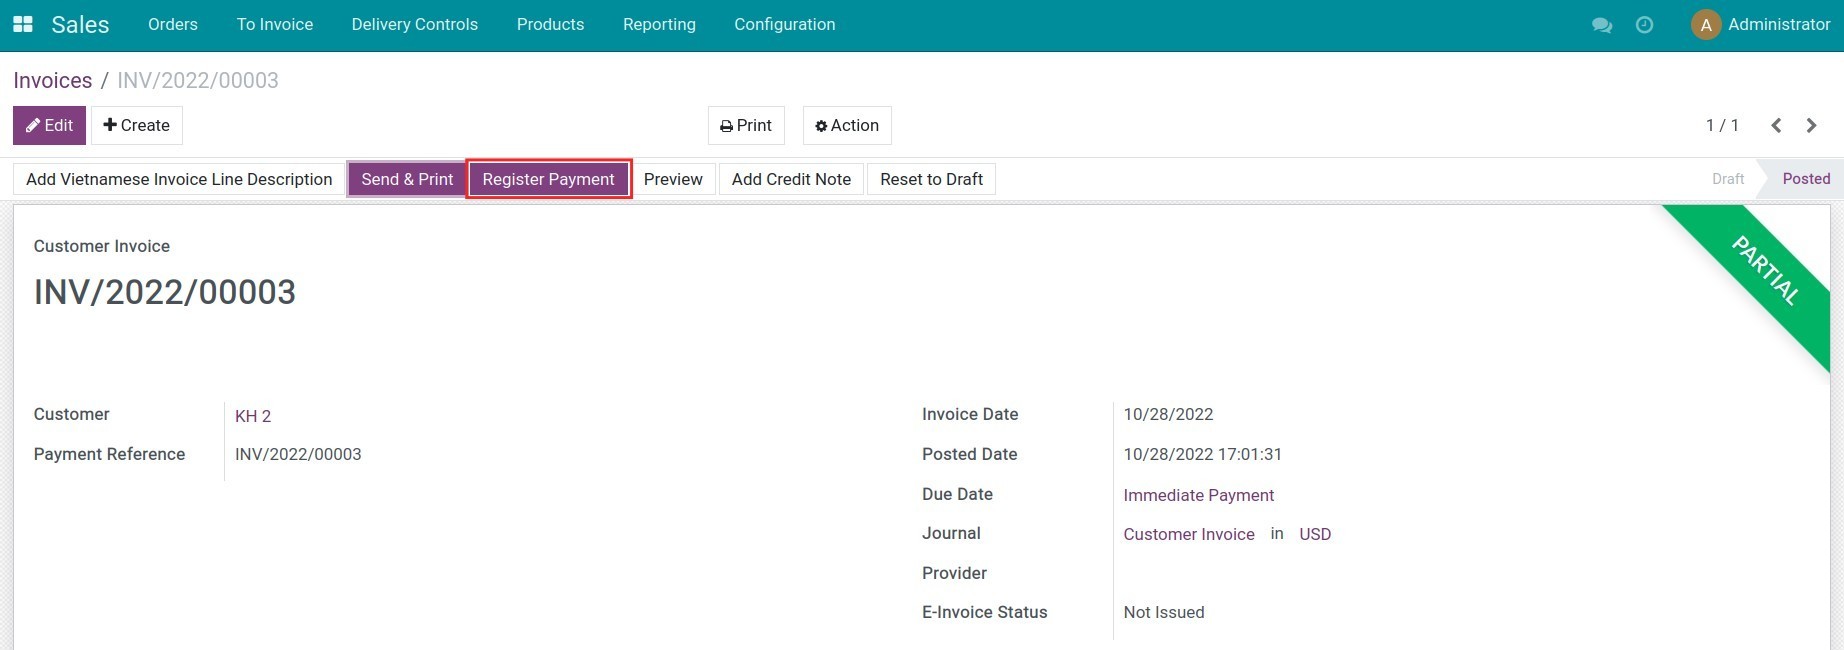Open the activities clock icon

[x=1644, y=25]
